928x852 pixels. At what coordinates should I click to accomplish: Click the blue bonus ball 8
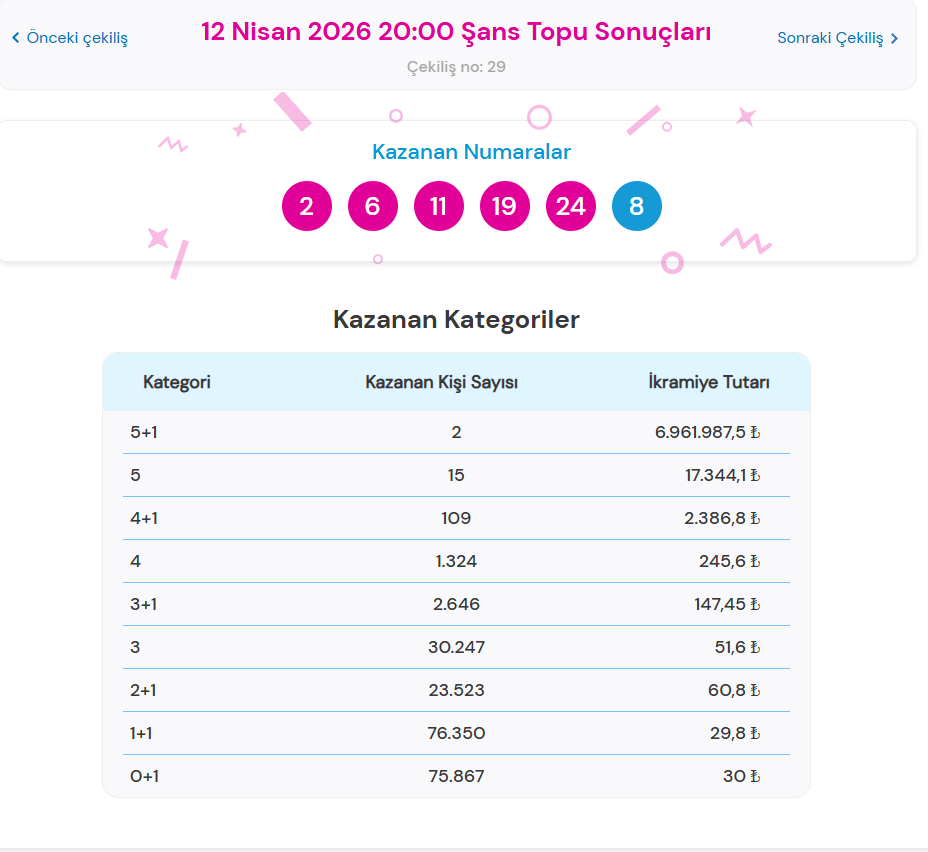coord(637,206)
